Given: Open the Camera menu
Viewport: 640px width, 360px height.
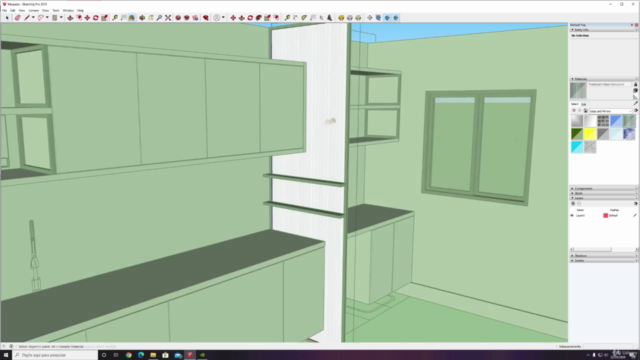Looking at the screenshot, I should coord(33,10).
